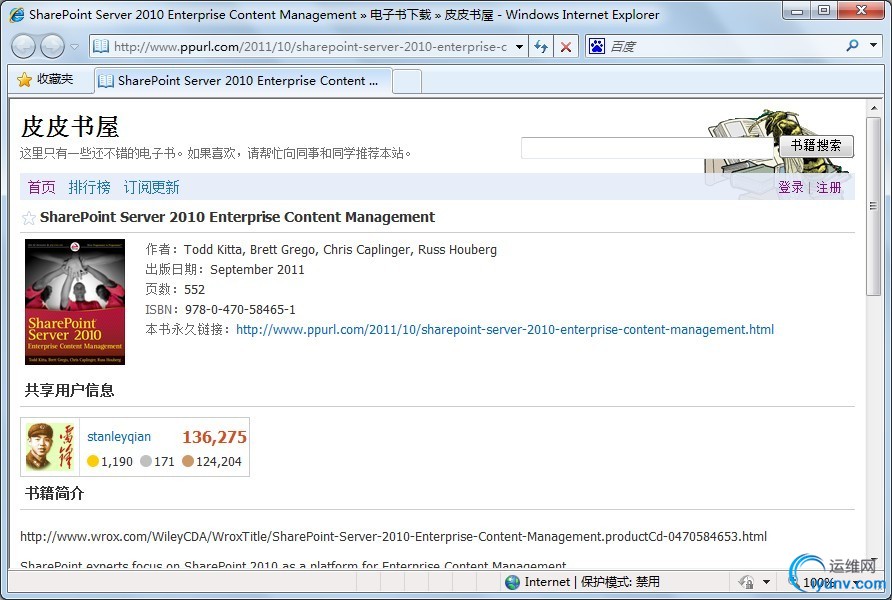Click the 136,275 score number

(214, 437)
